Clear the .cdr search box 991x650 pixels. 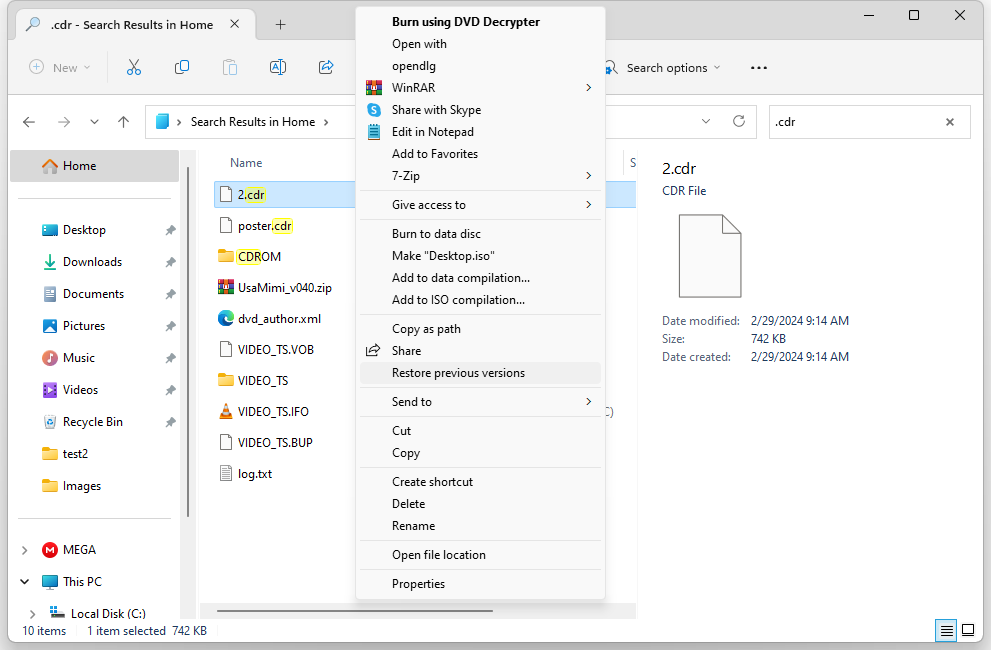point(949,121)
